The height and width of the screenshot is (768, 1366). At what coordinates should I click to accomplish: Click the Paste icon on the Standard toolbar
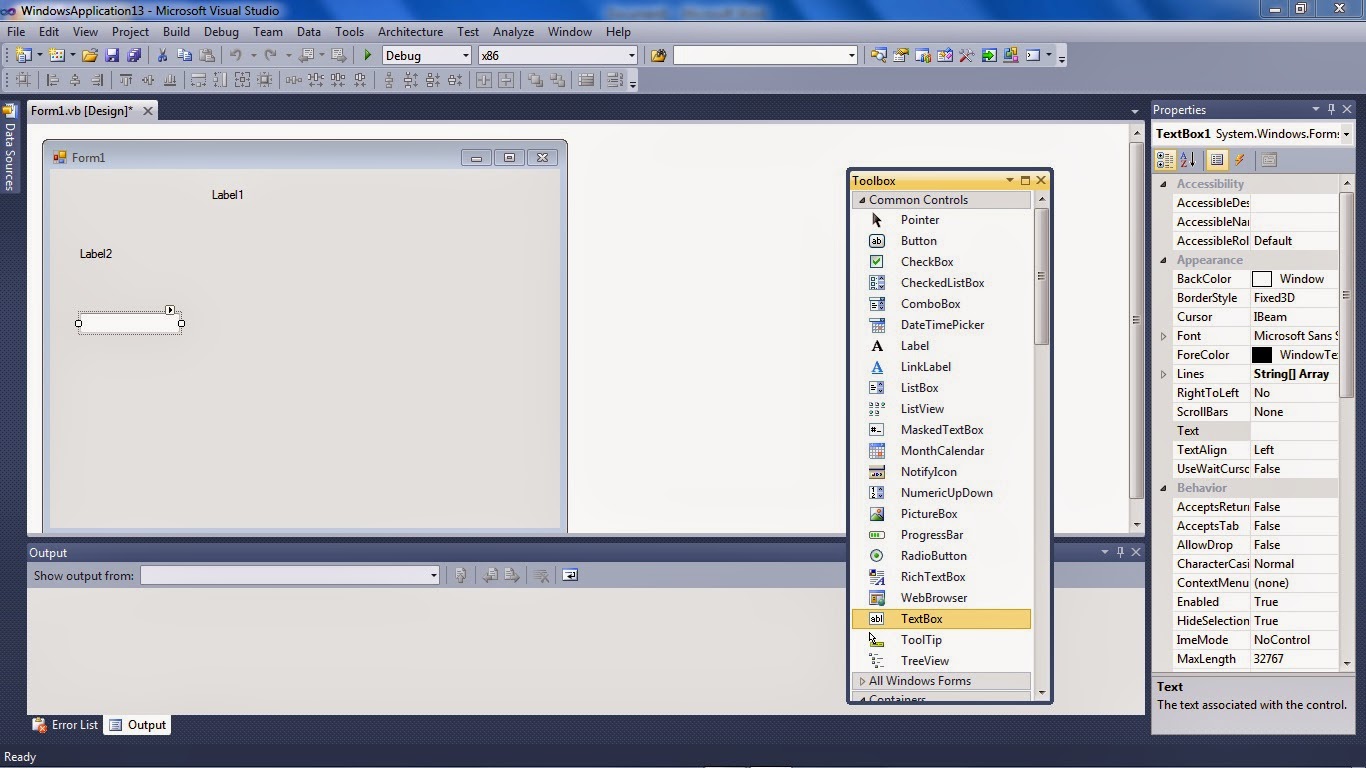(x=207, y=55)
